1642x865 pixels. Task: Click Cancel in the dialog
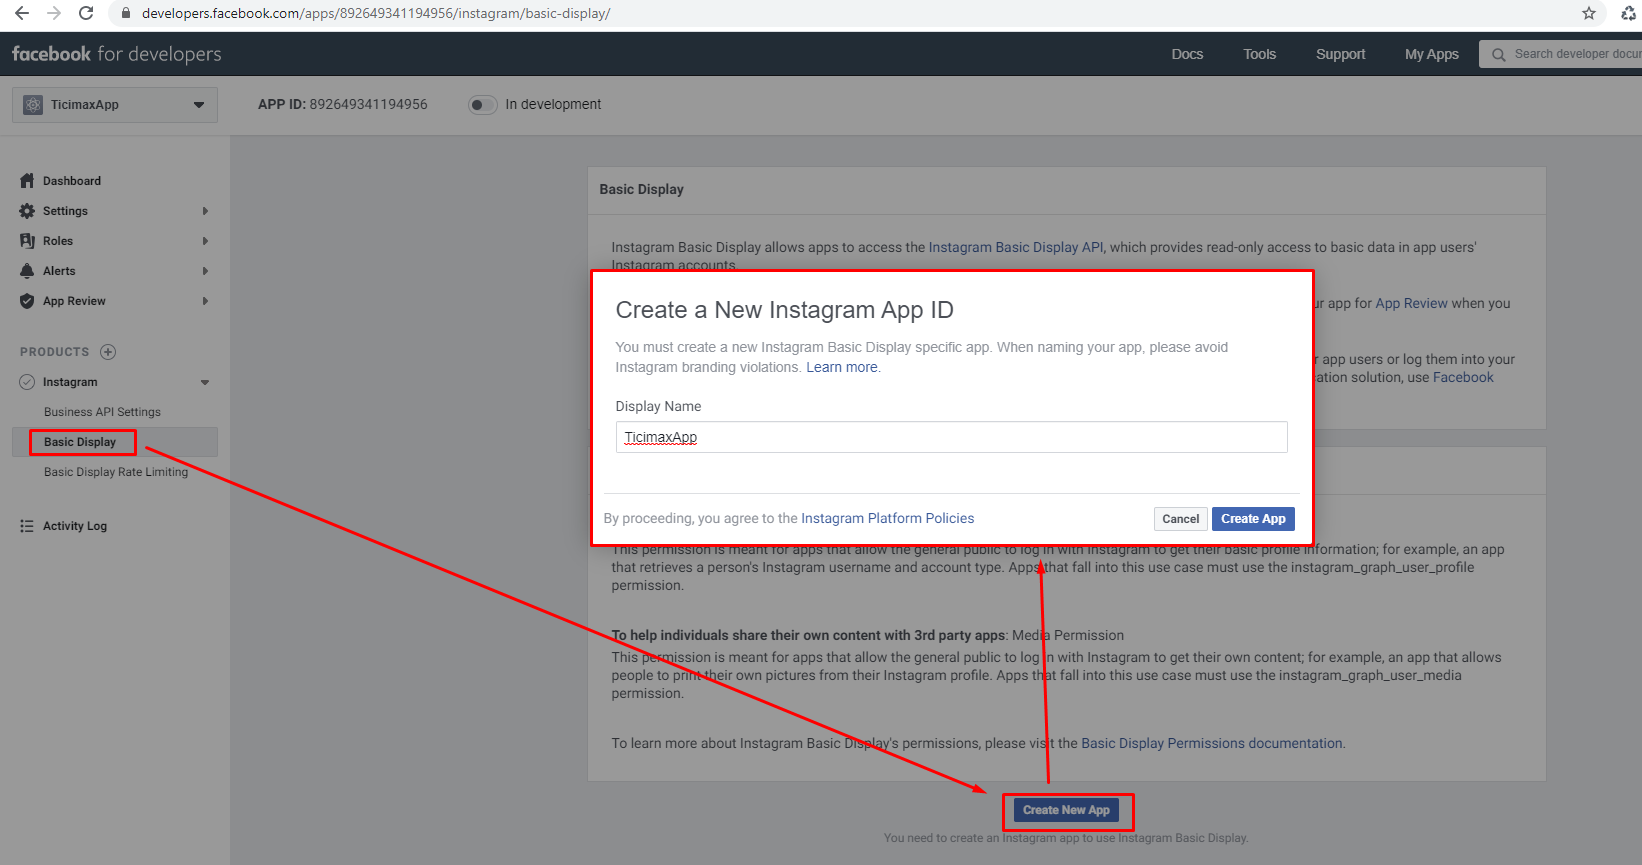point(1180,519)
